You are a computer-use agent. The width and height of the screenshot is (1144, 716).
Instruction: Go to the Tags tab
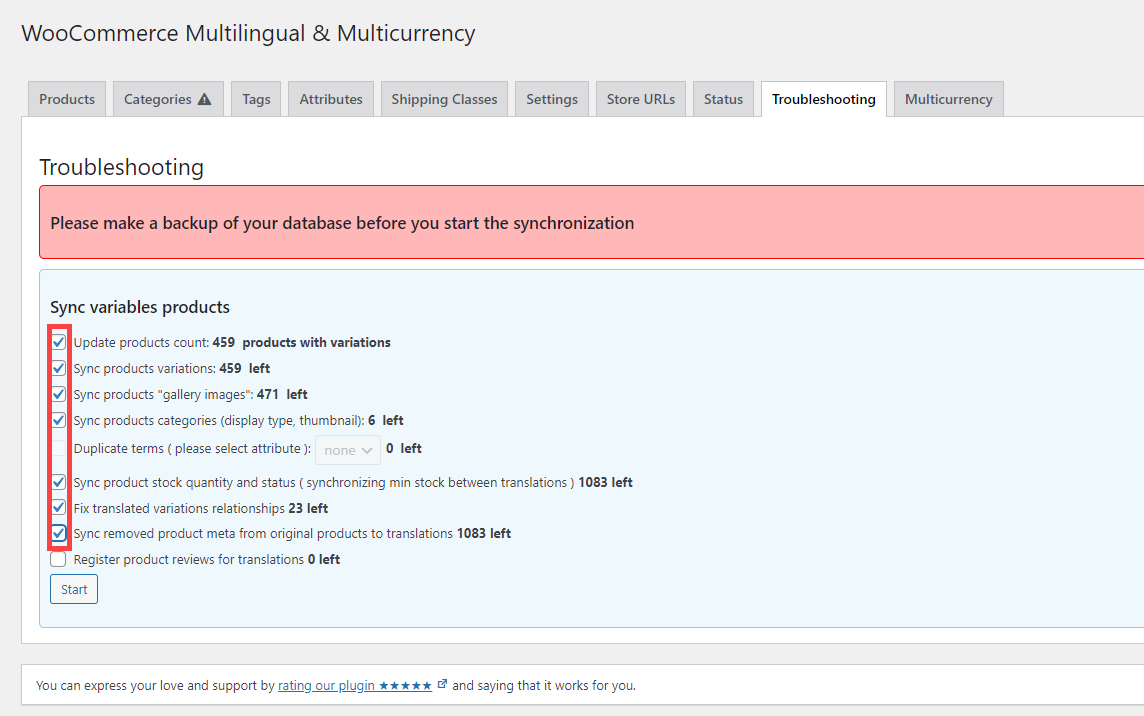(x=256, y=99)
